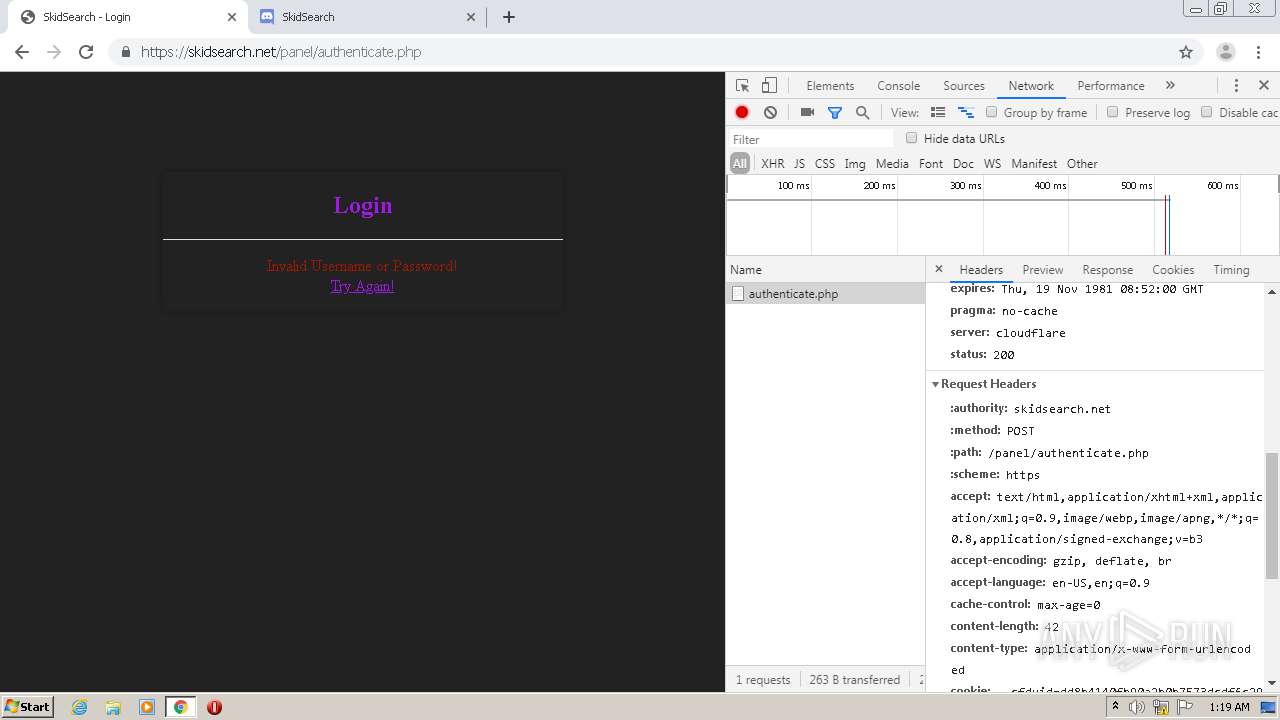This screenshot has width=1280, height=720.
Task: Open the request Timing tab
Action: point(1231,270)
